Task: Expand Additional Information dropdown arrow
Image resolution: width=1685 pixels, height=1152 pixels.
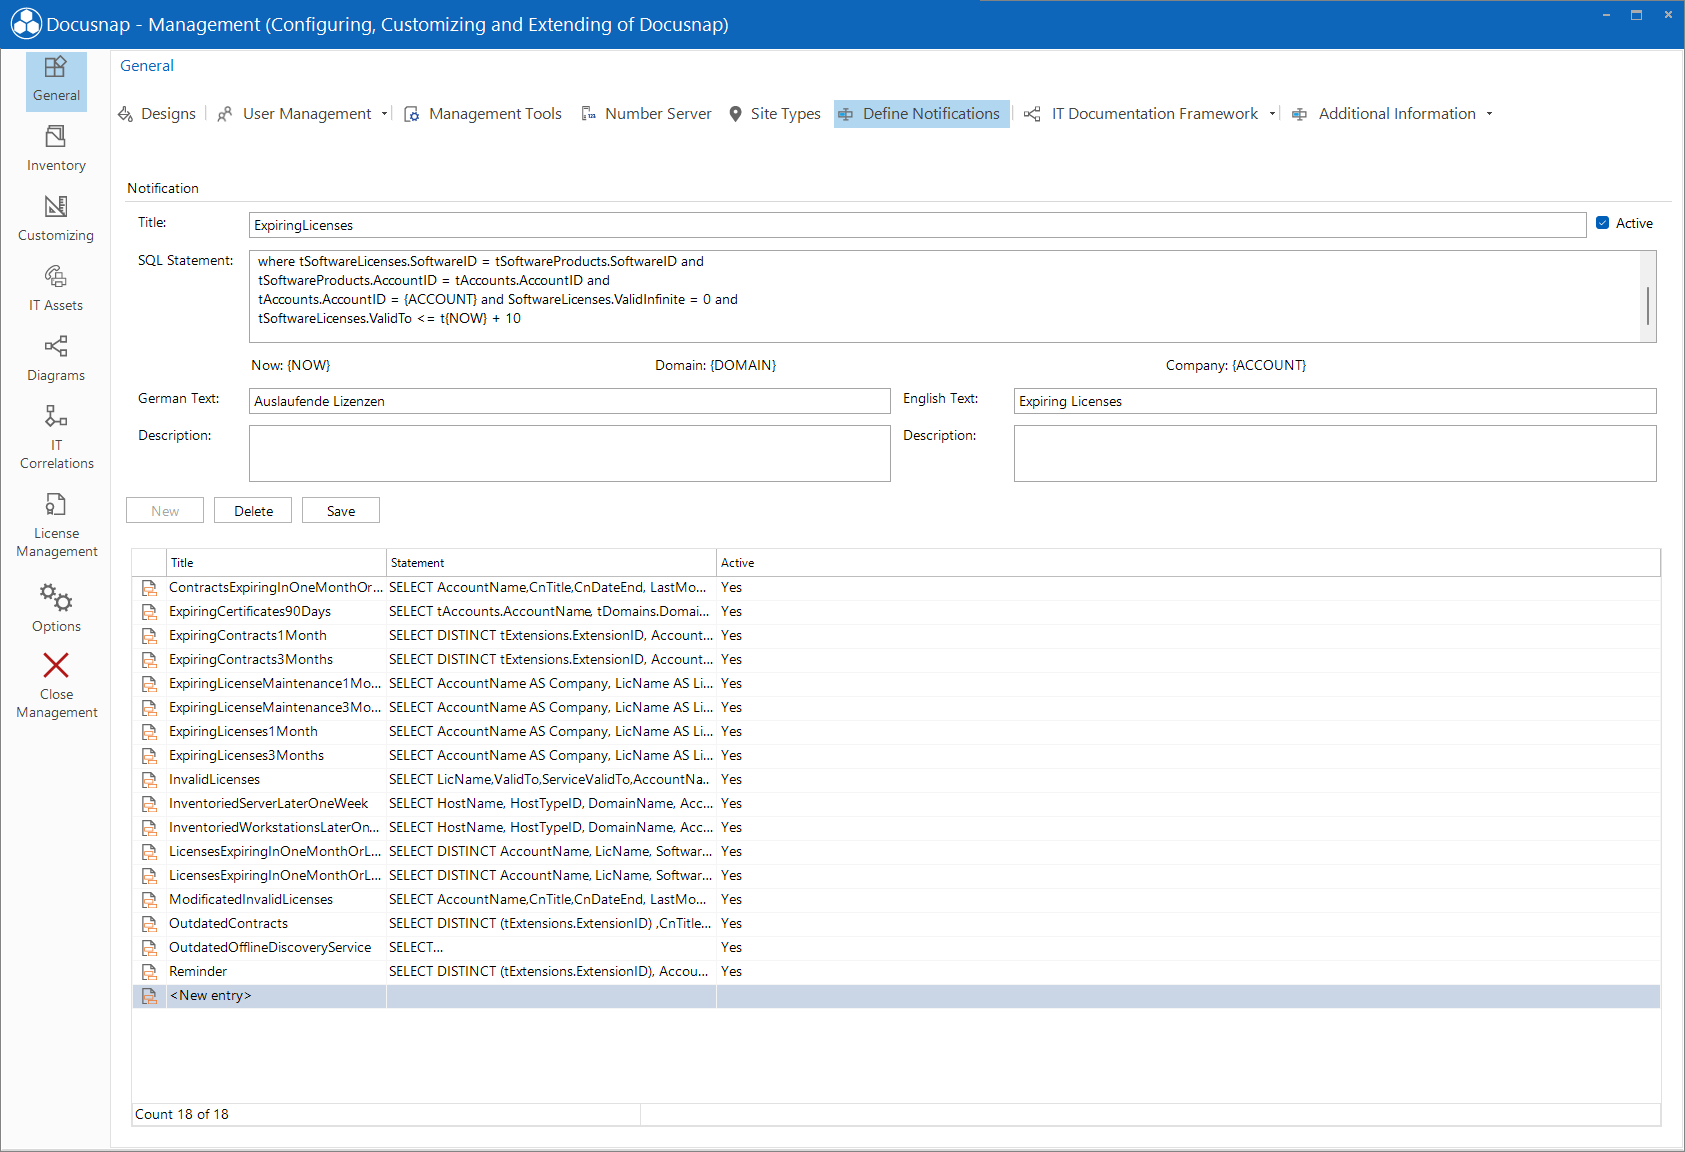Action: click(x=1489, y=114)
